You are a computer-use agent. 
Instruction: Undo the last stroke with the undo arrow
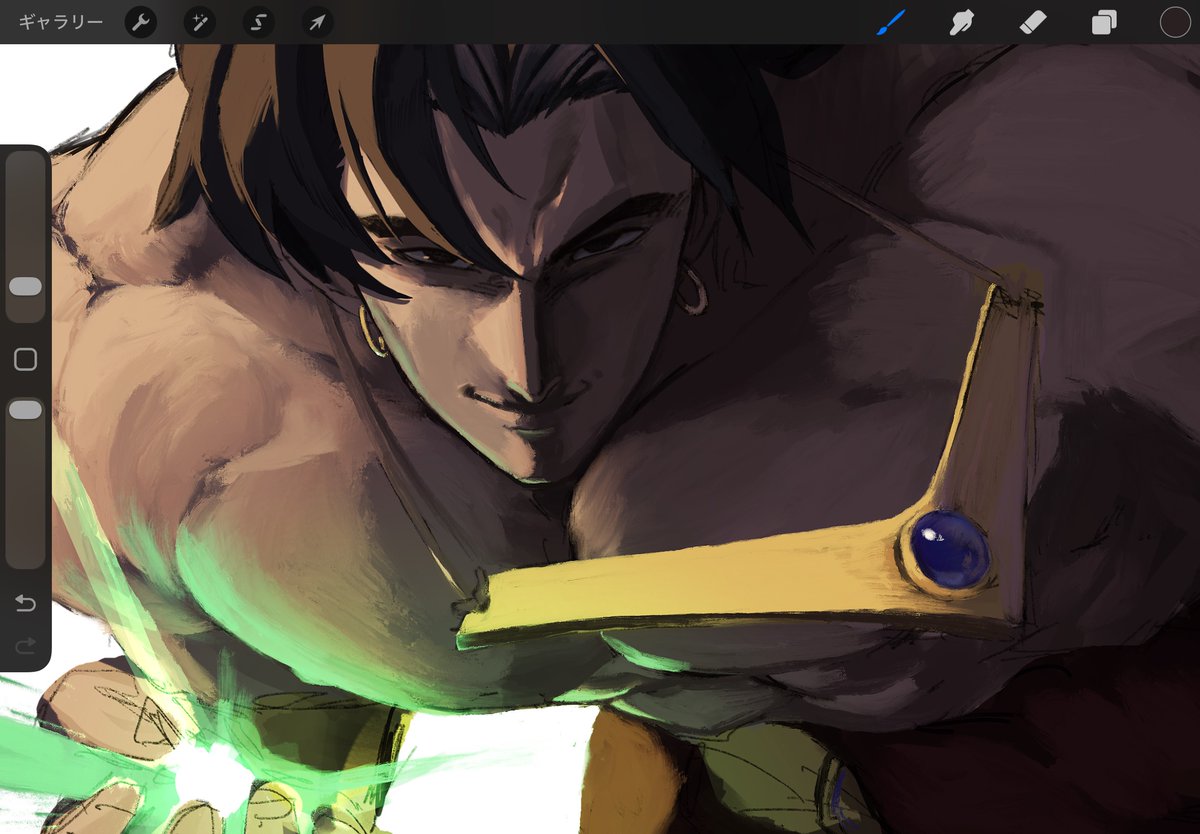pos(25,603)
